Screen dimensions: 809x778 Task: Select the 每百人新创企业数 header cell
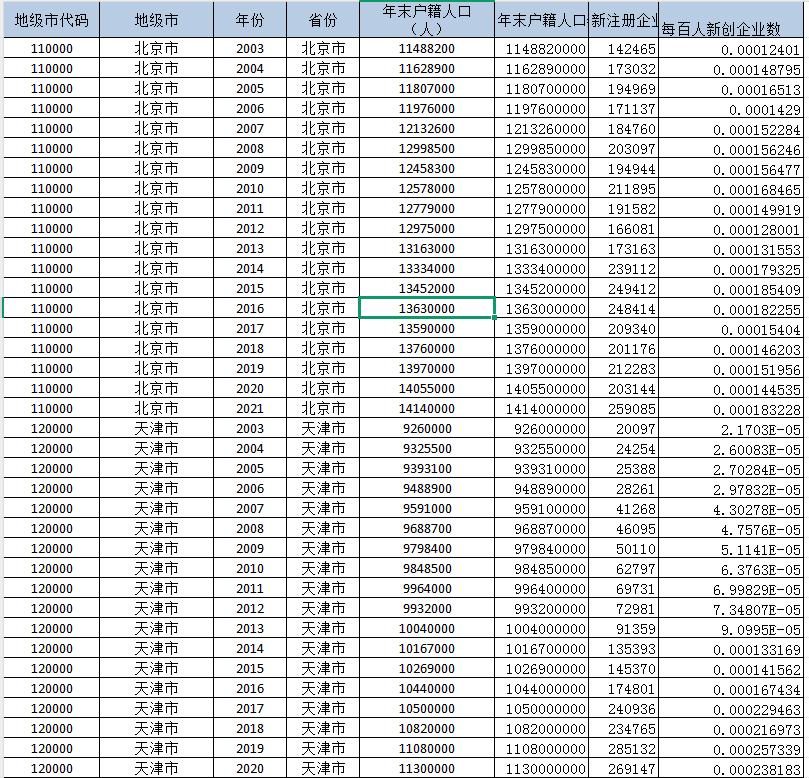tap(731, 20)
